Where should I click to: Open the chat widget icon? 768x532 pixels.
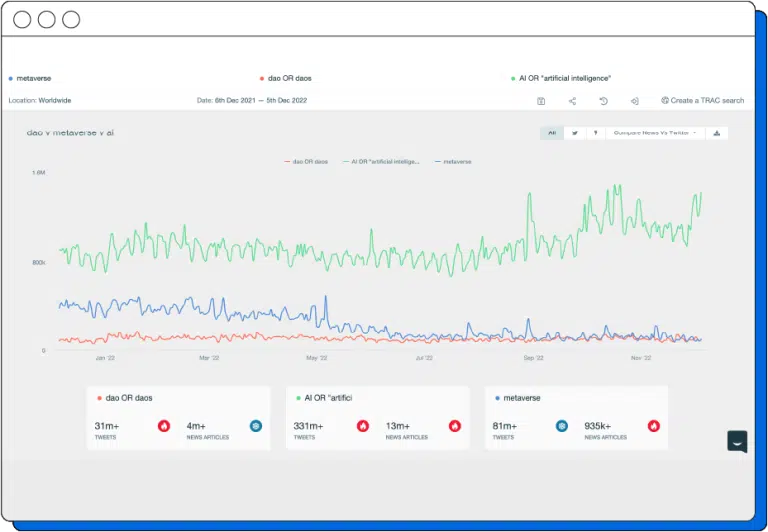pos(737,441)
